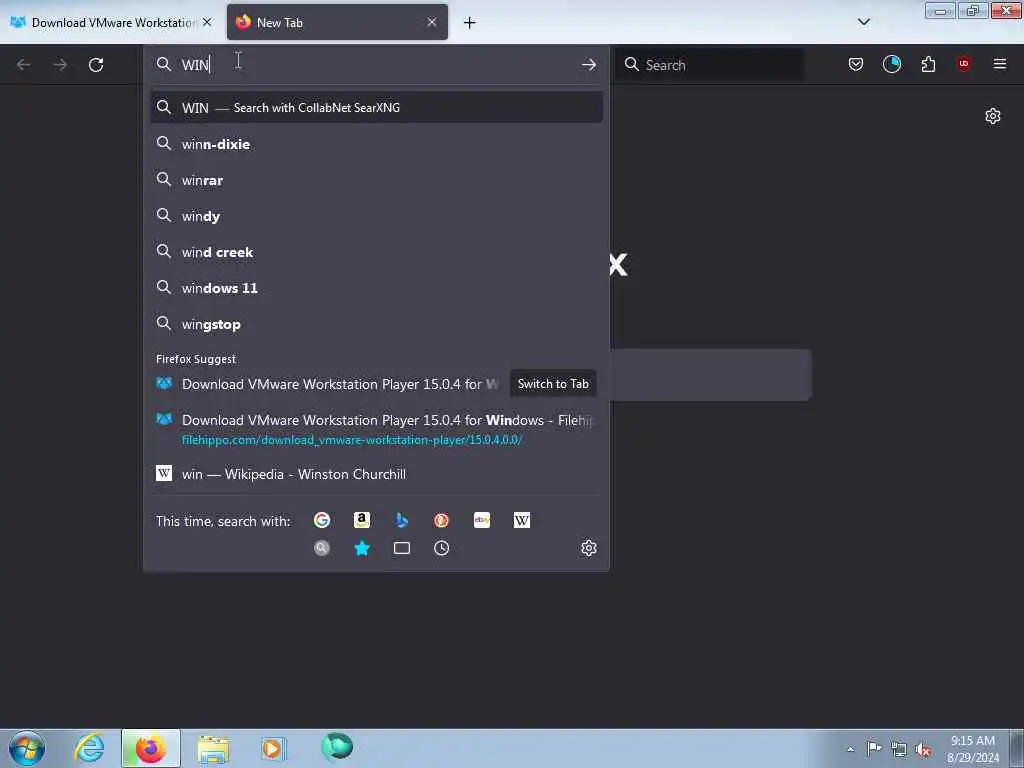Open a new tab with plus button
The height and width of the screenshot is (768, 1024).
coord(470,23)
